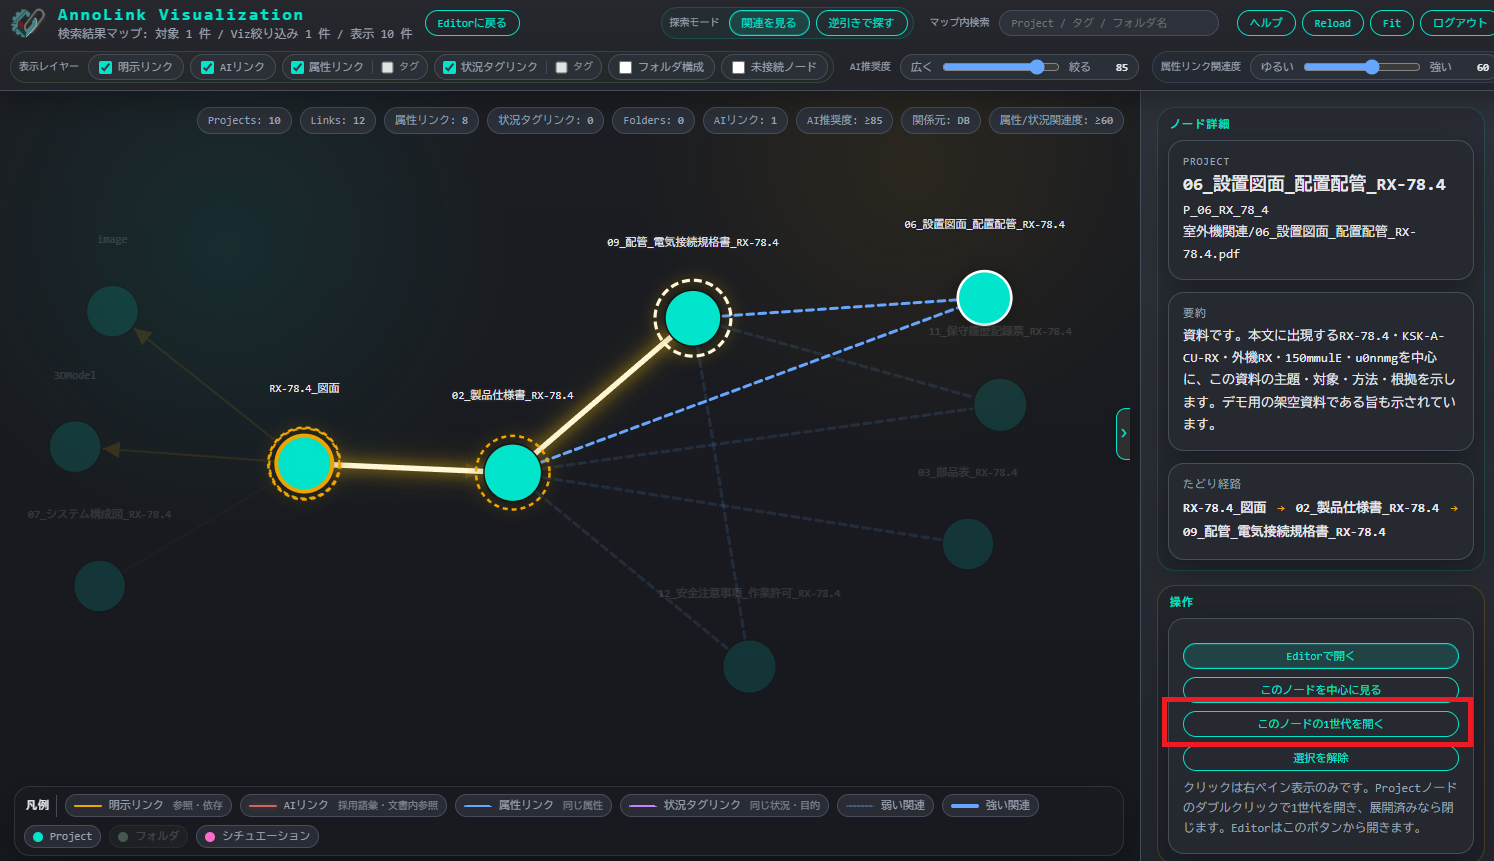1494x861 pixels.
Task: Click the faded 3DModel node circle
Action: [75, 446]
